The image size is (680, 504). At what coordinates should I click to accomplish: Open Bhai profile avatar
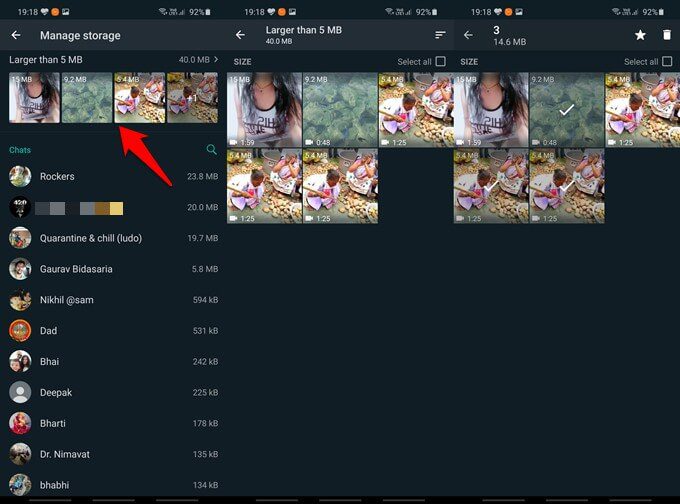point(20,361)
